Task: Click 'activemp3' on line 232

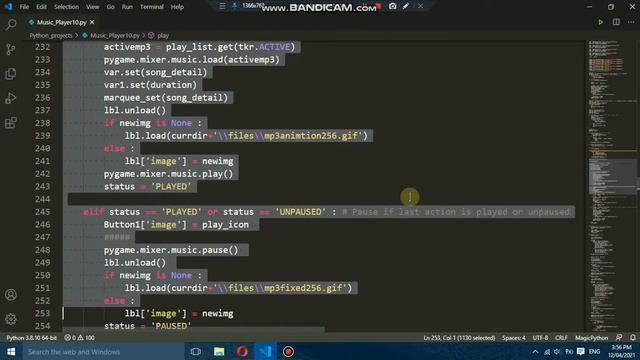Action: coord(127,47)
